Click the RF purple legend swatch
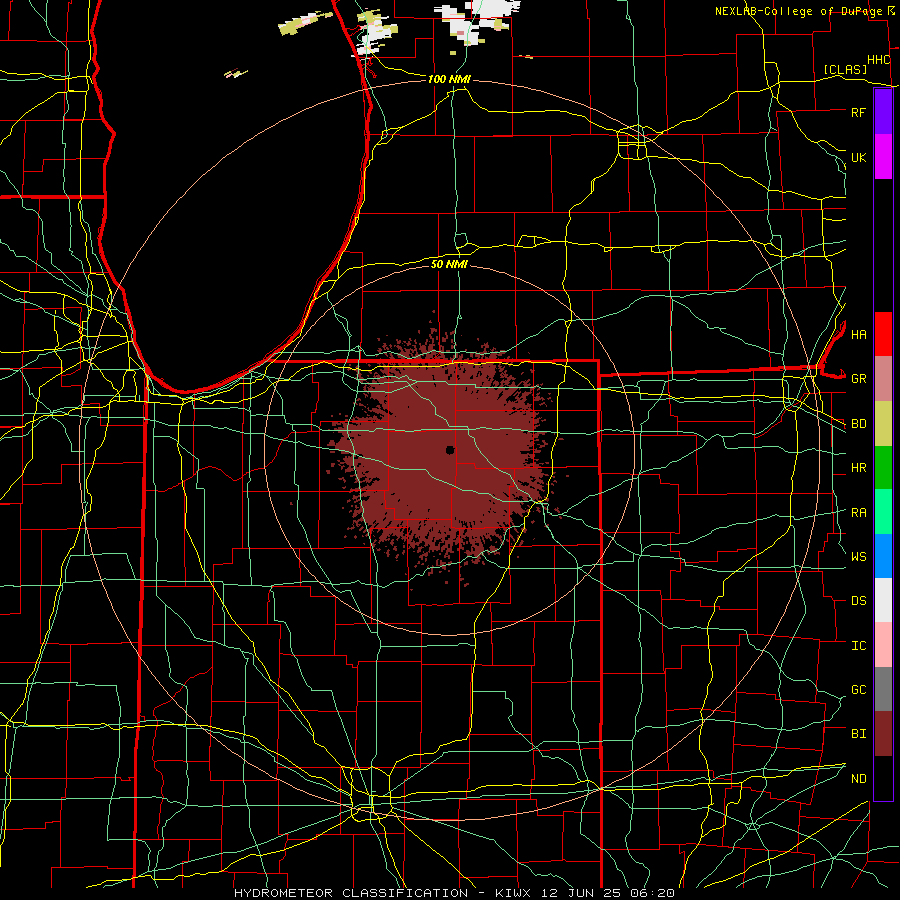The image size is (900, 900). [883, 112]
